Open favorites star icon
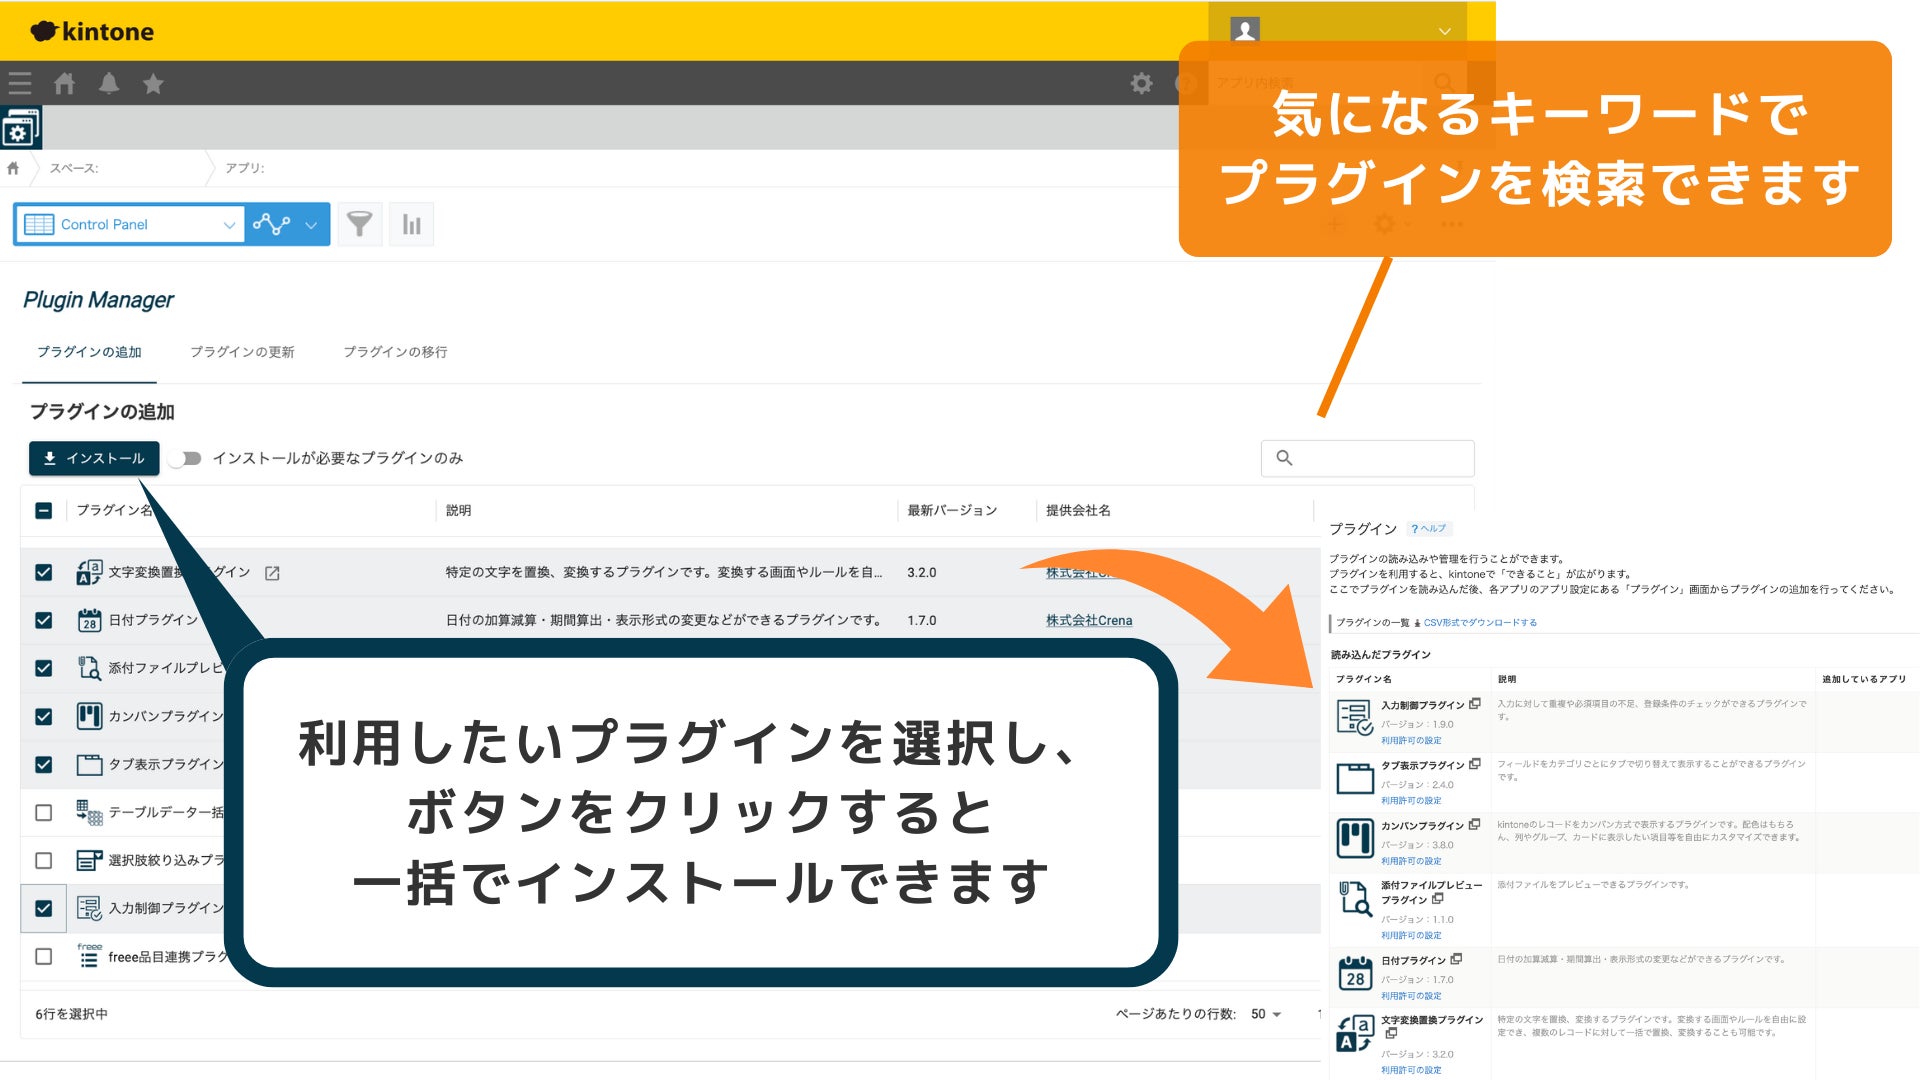1920x1080 pixels. (153, 84)
